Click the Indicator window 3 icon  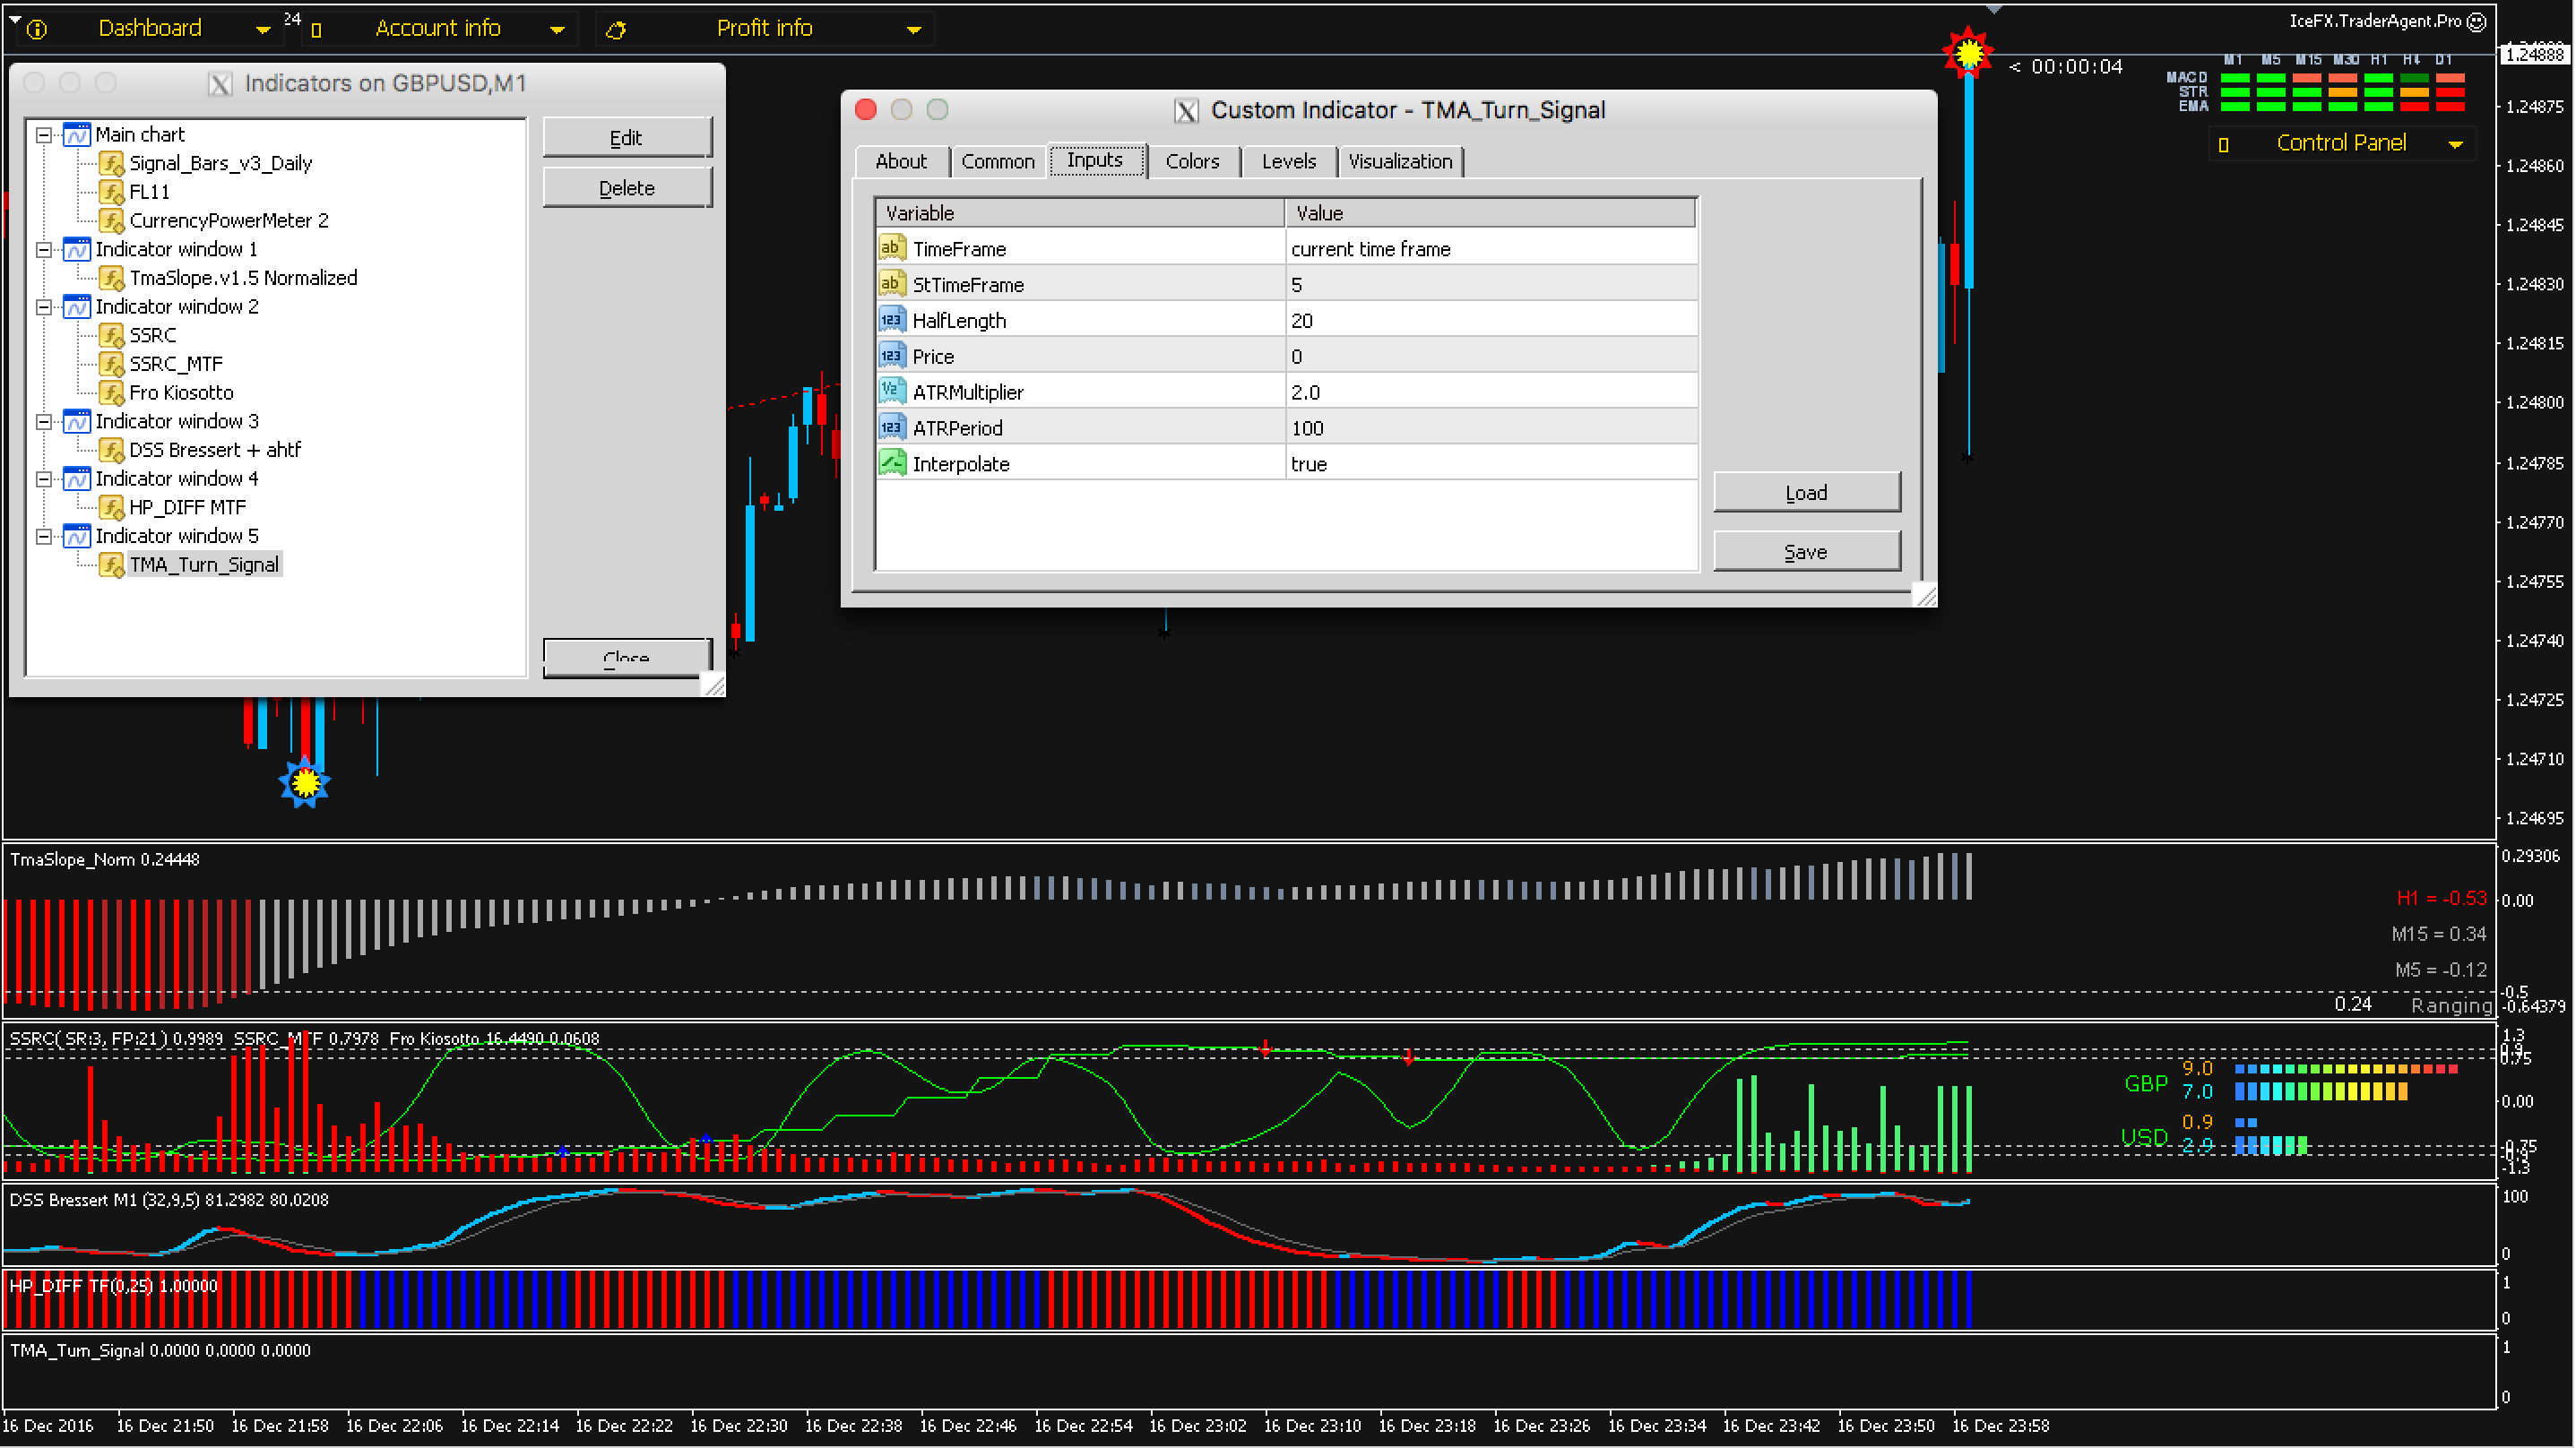(77, 421)
